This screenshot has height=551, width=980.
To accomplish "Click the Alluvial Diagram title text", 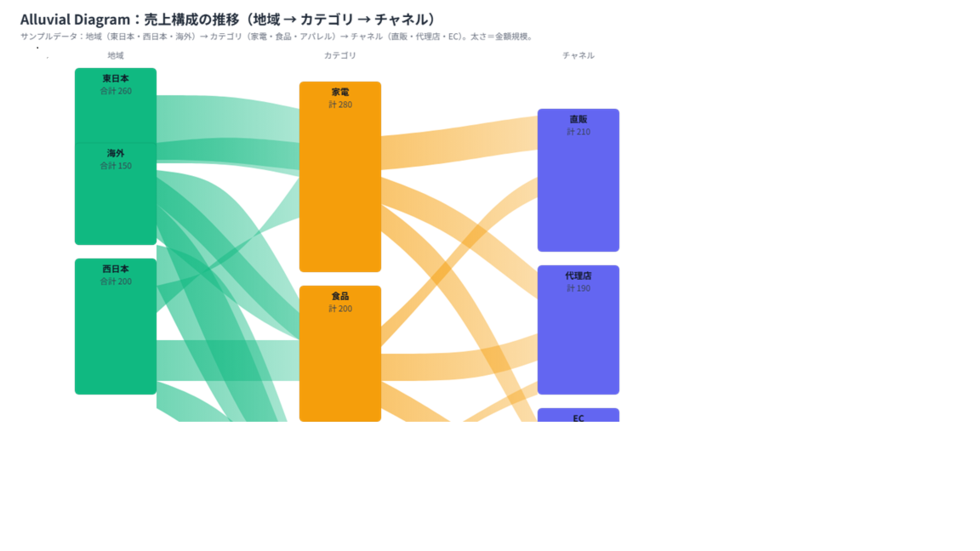I will [x=228, y=19].
